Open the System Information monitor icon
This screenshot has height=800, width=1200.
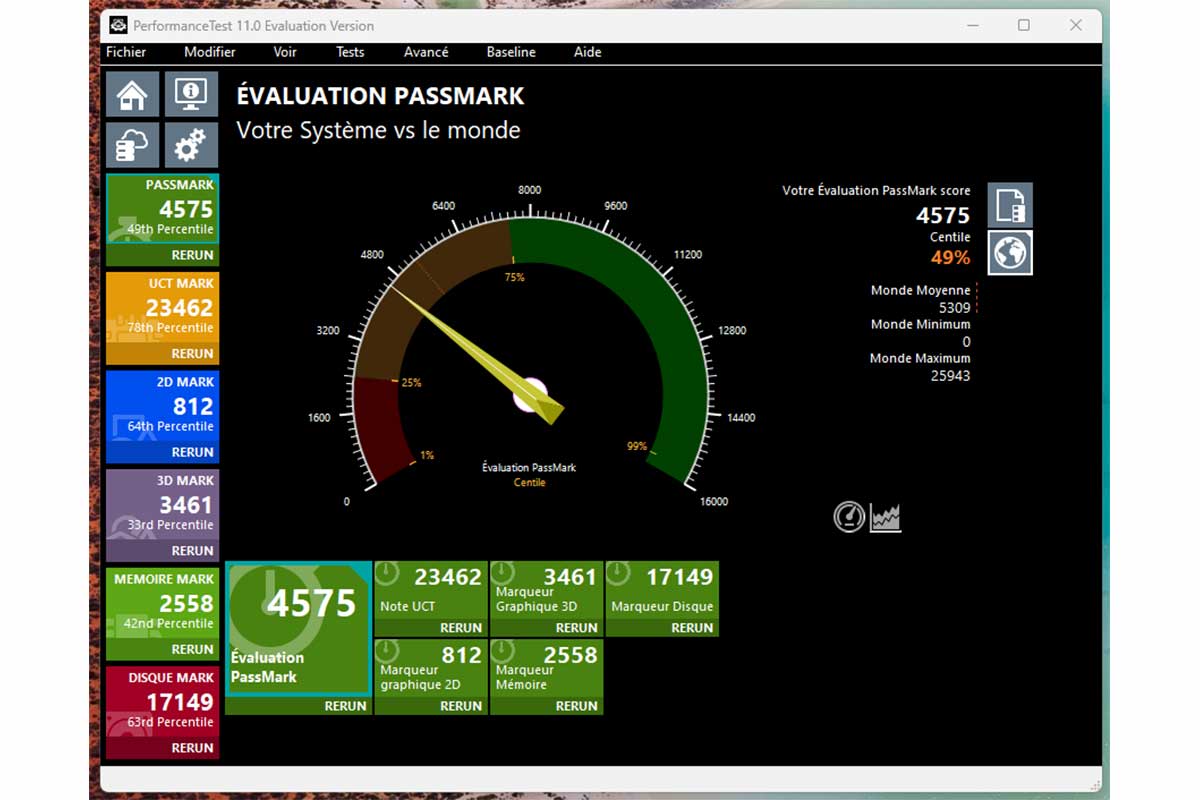tap(191, 96)
